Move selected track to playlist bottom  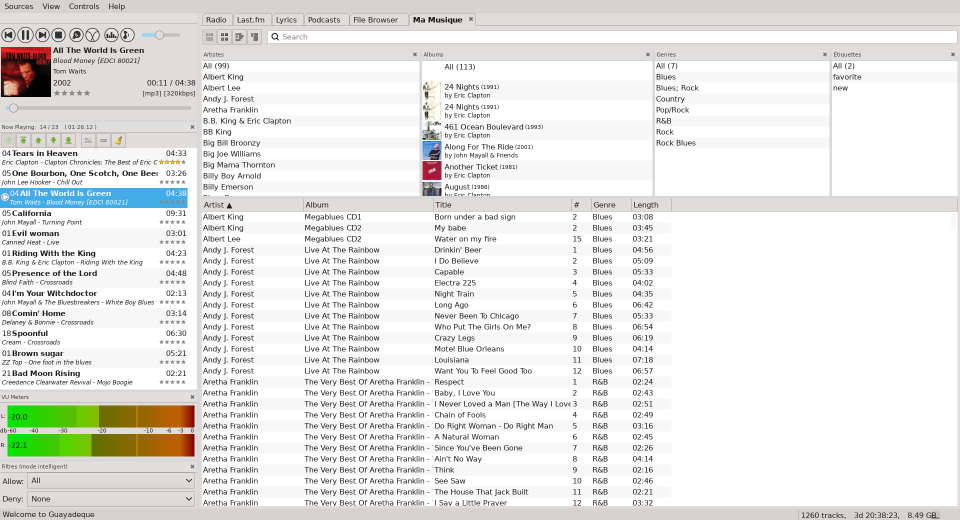[x=69, y=140]
